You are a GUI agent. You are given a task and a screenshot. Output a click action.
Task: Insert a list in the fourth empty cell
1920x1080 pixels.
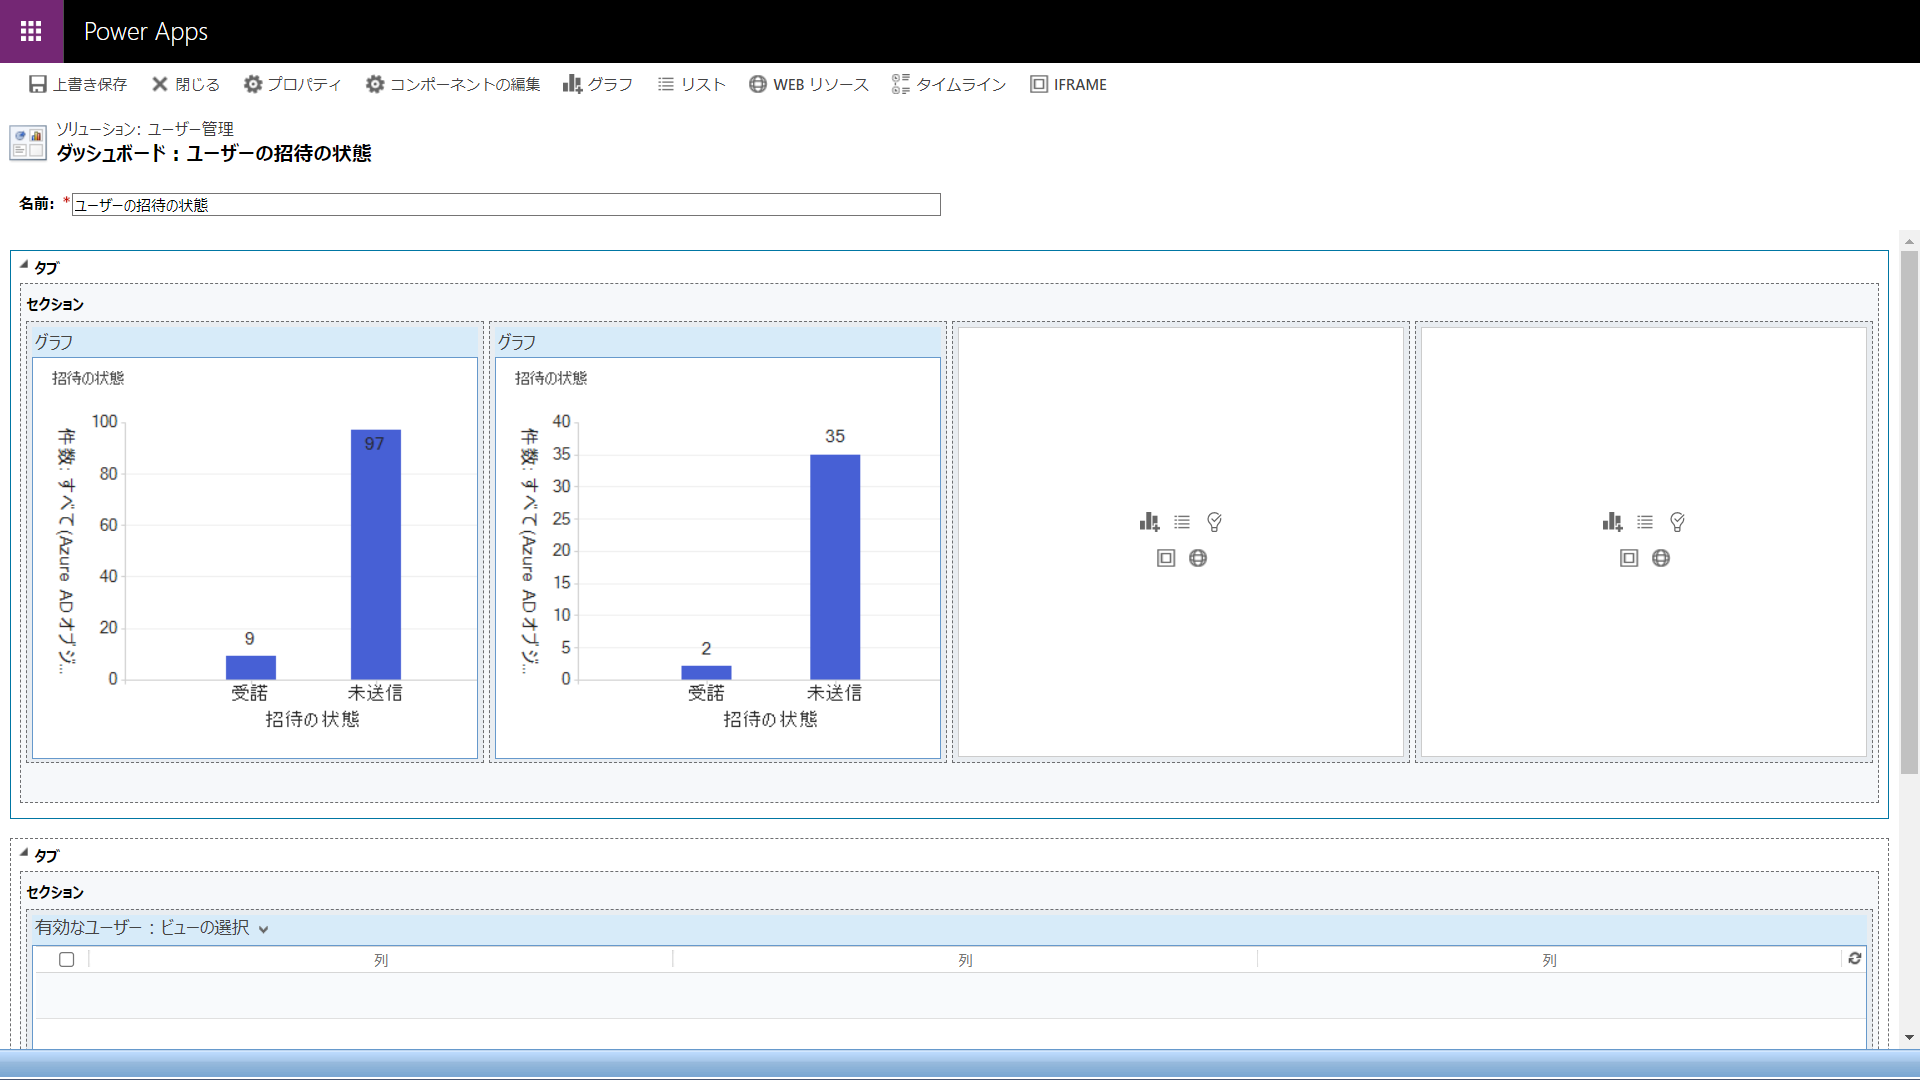coord(1645,522)
